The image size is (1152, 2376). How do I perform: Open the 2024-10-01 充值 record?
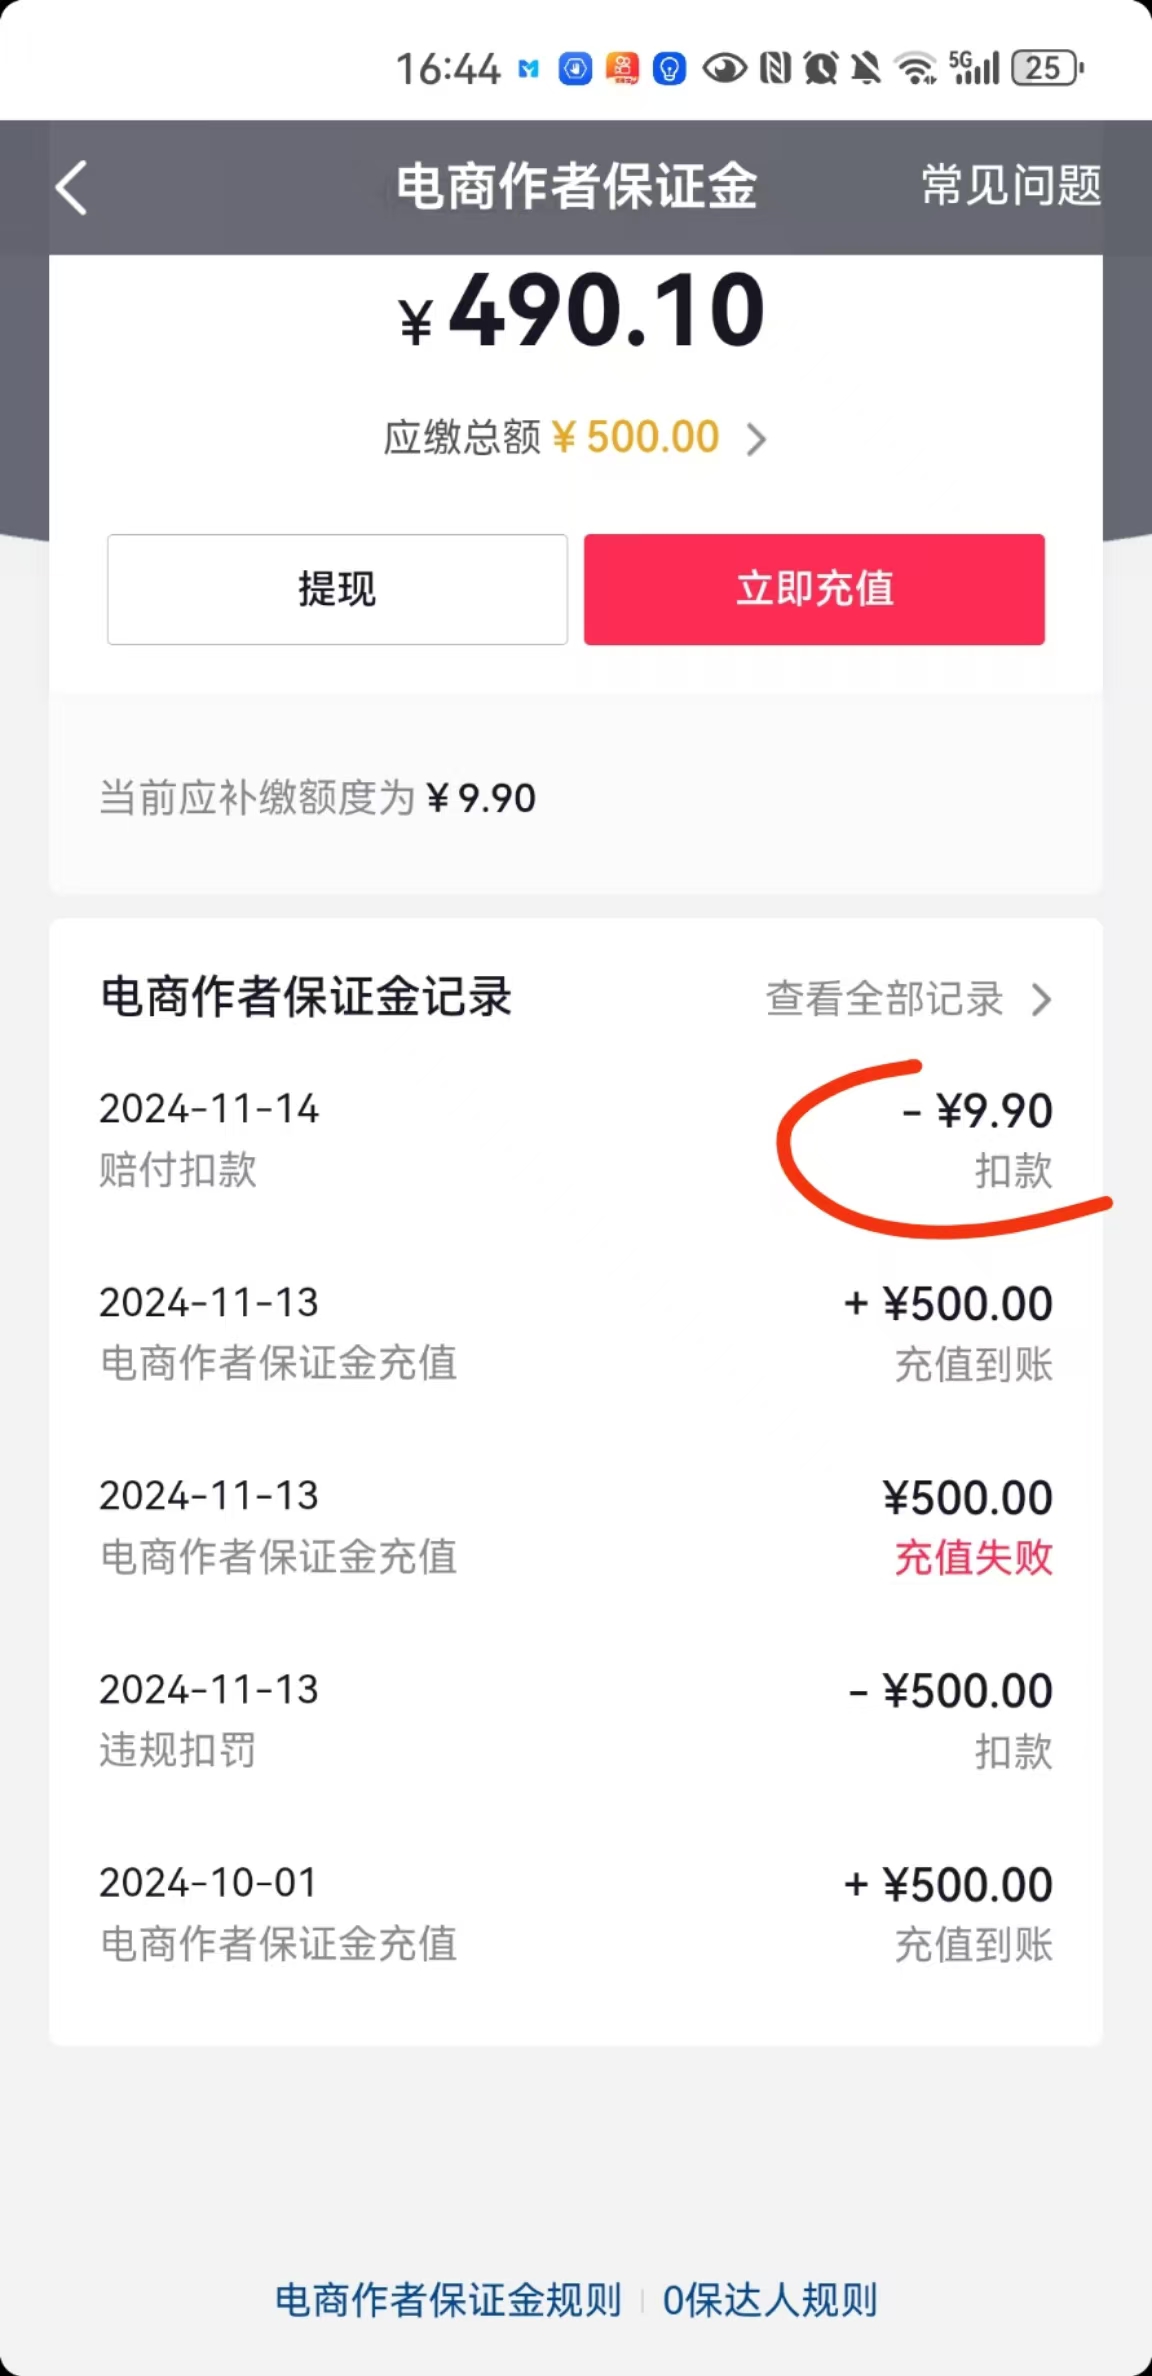tap(575, 1913)
